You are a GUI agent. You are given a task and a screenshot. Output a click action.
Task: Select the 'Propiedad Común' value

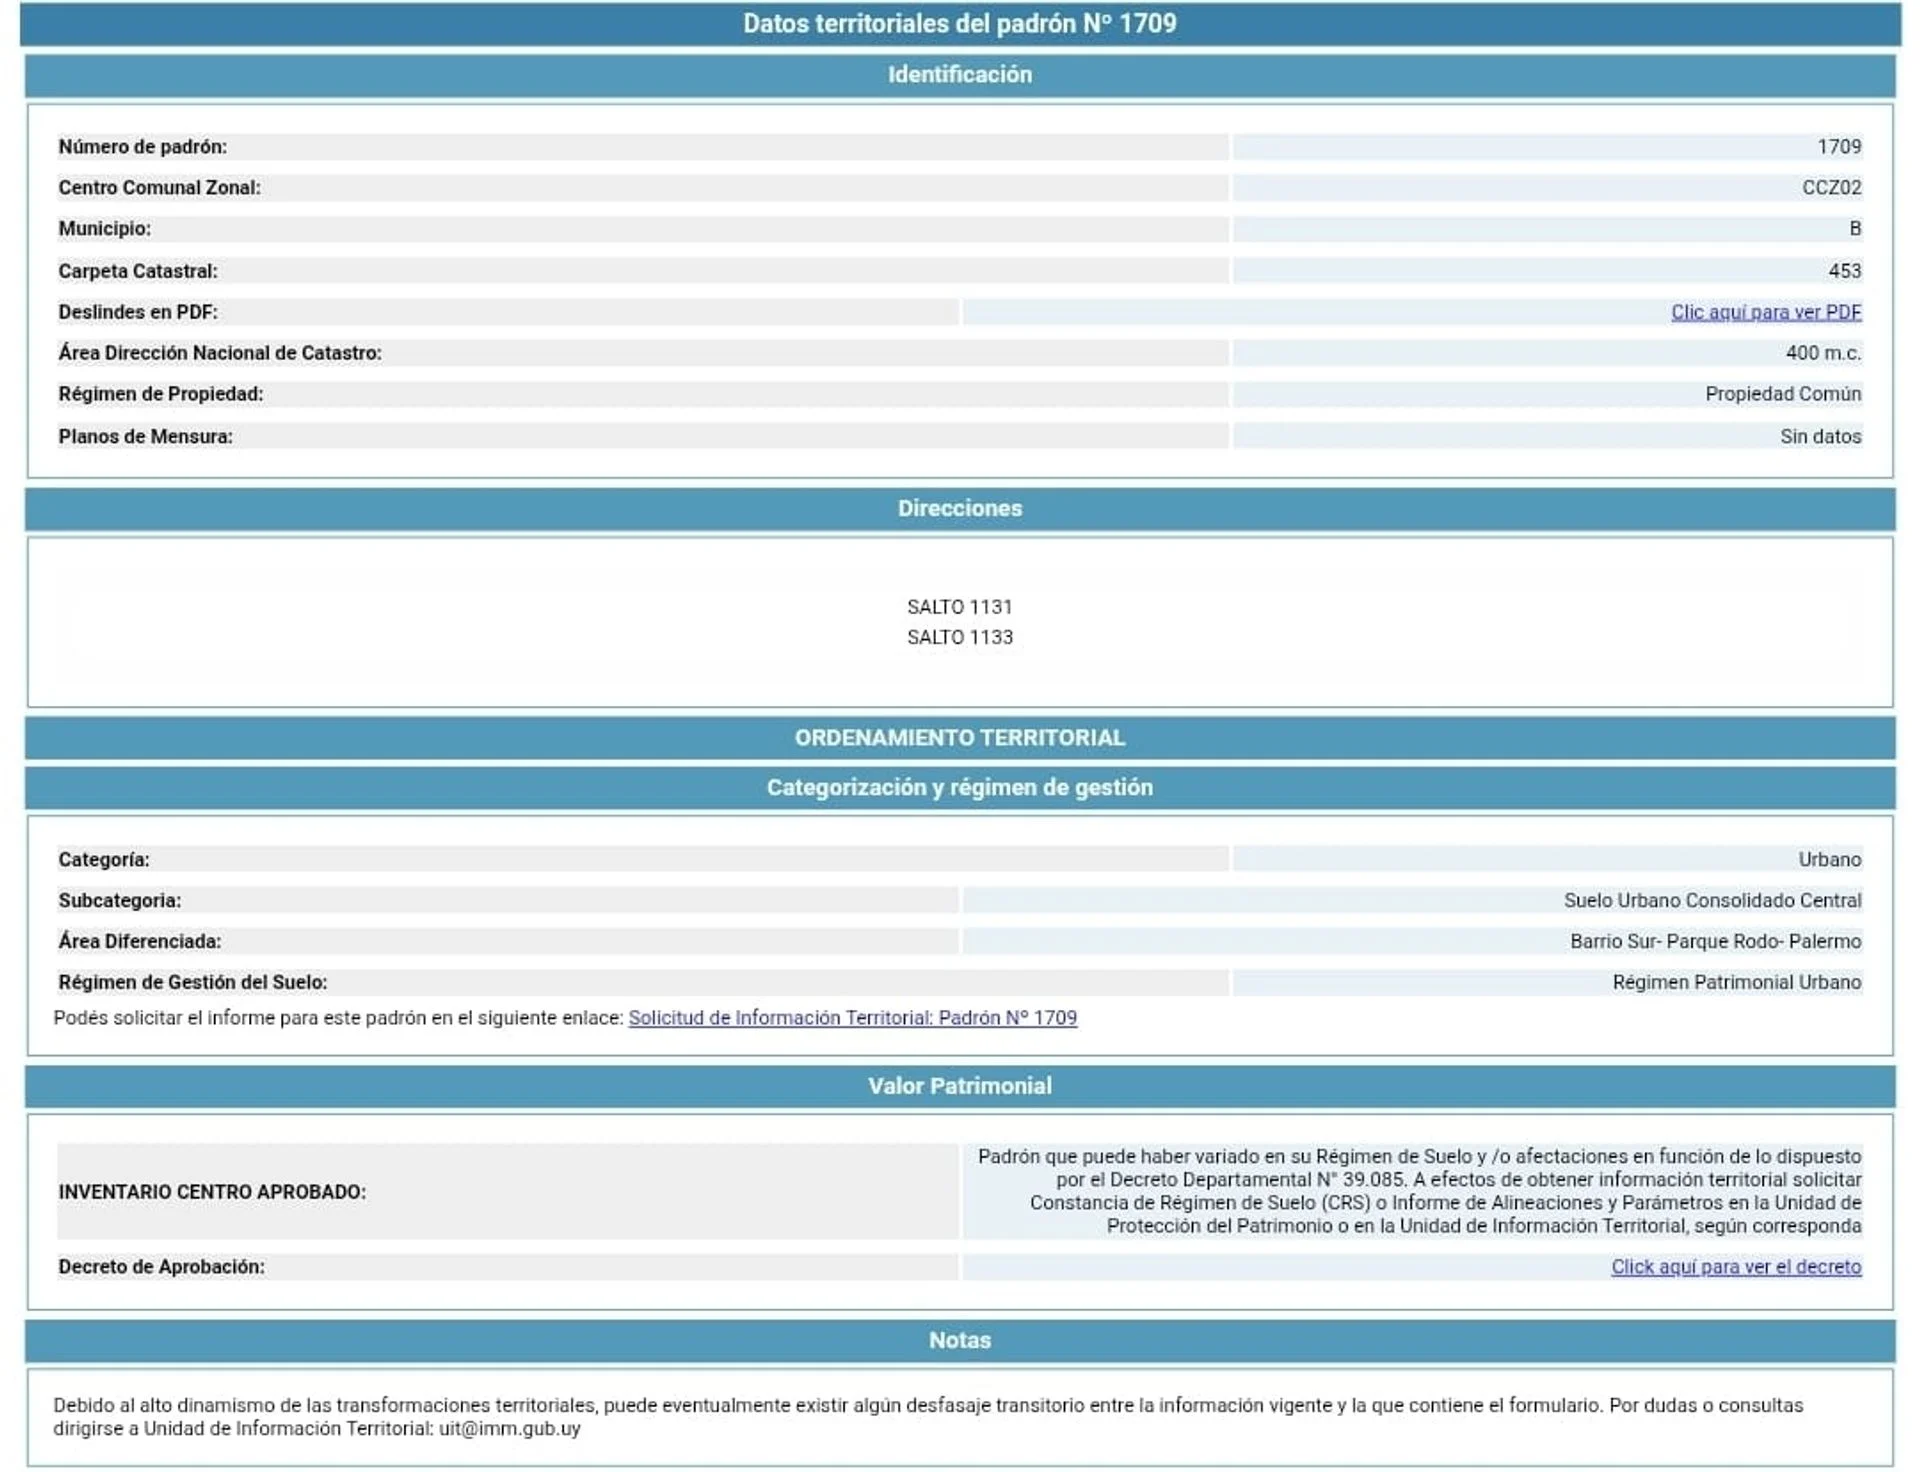1782,394
